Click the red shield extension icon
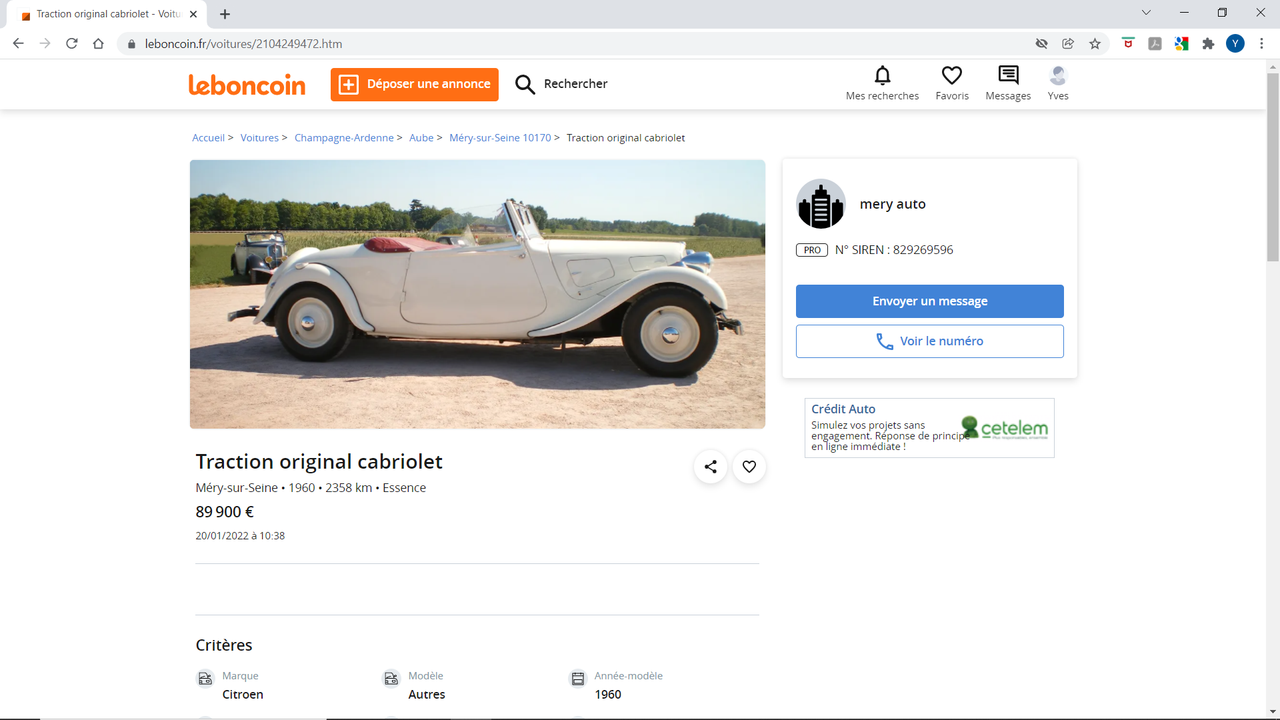 (x=1128, y=44)
